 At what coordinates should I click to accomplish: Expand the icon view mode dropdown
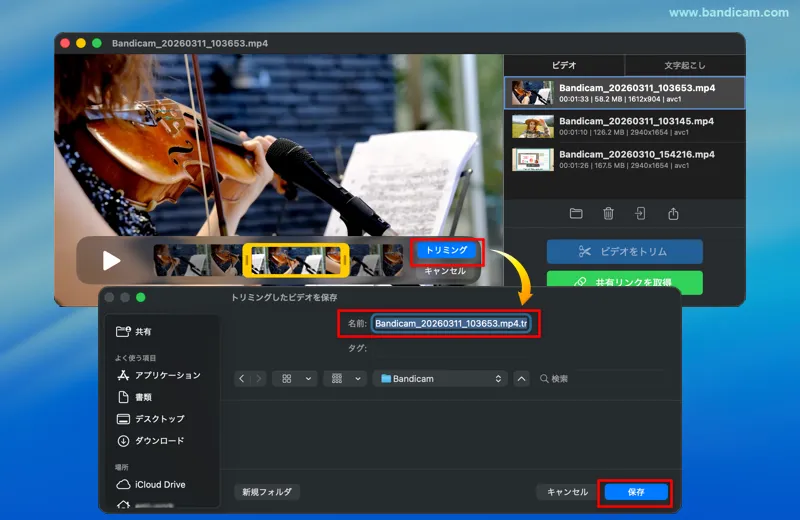[x=294, y=379]
